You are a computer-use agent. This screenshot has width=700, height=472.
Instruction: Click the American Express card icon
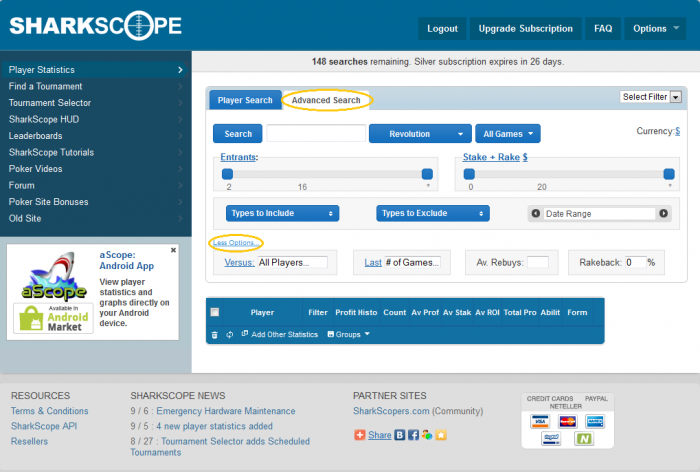pos(595,421)
